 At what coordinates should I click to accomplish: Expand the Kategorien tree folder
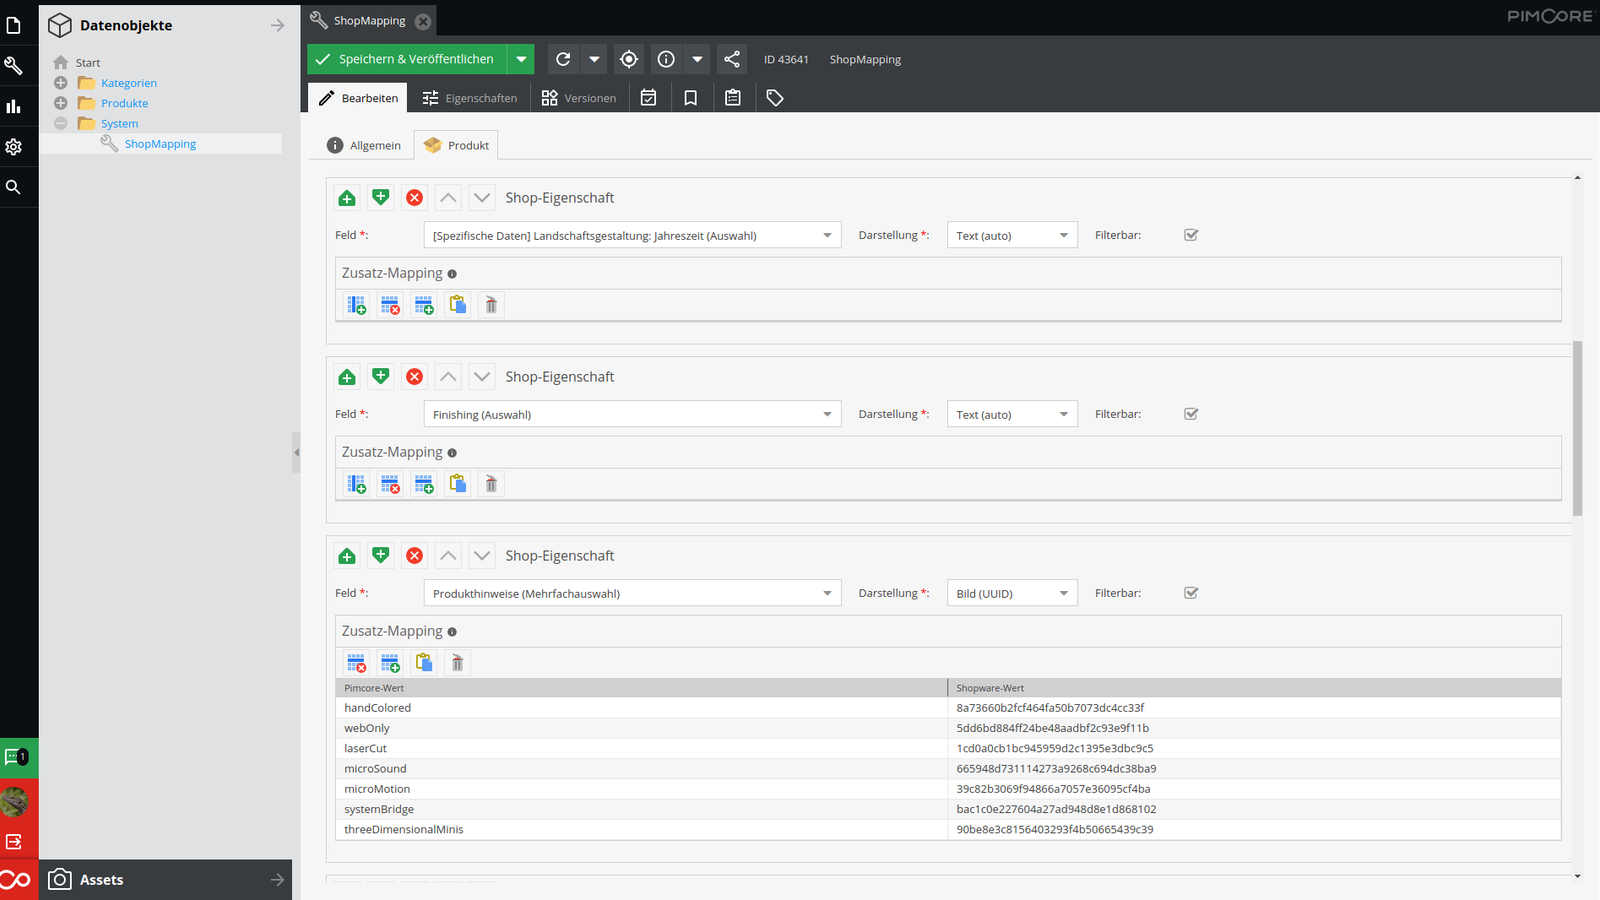61,83
